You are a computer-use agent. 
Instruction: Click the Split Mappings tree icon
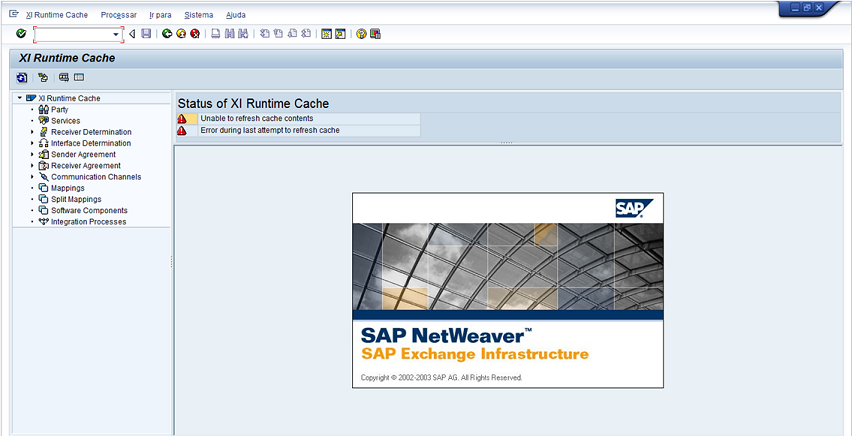click(x=44, y=199)
